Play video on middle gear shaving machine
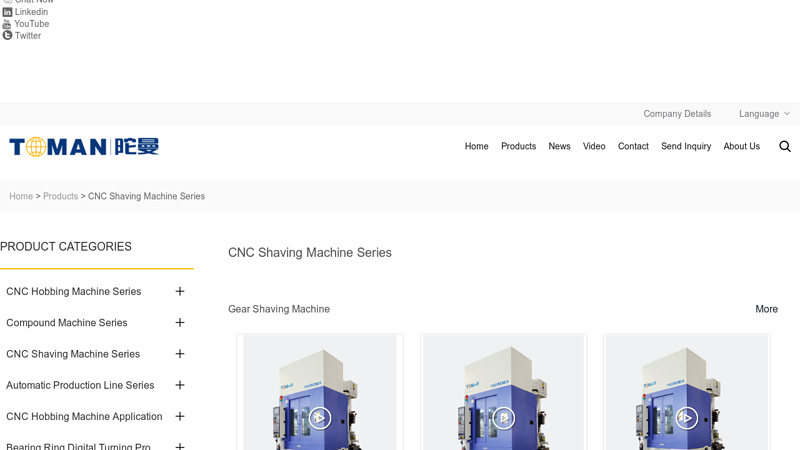 (504, 418)
